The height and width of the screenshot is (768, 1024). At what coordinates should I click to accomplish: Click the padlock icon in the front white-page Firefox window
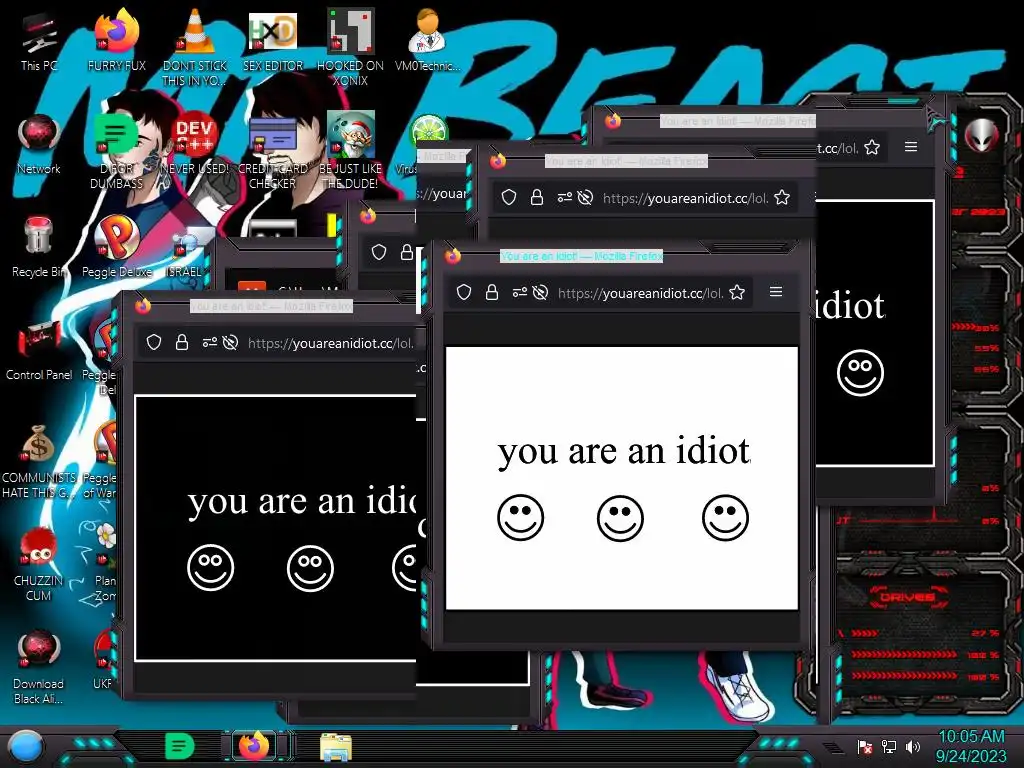click(x=492, y=293)
